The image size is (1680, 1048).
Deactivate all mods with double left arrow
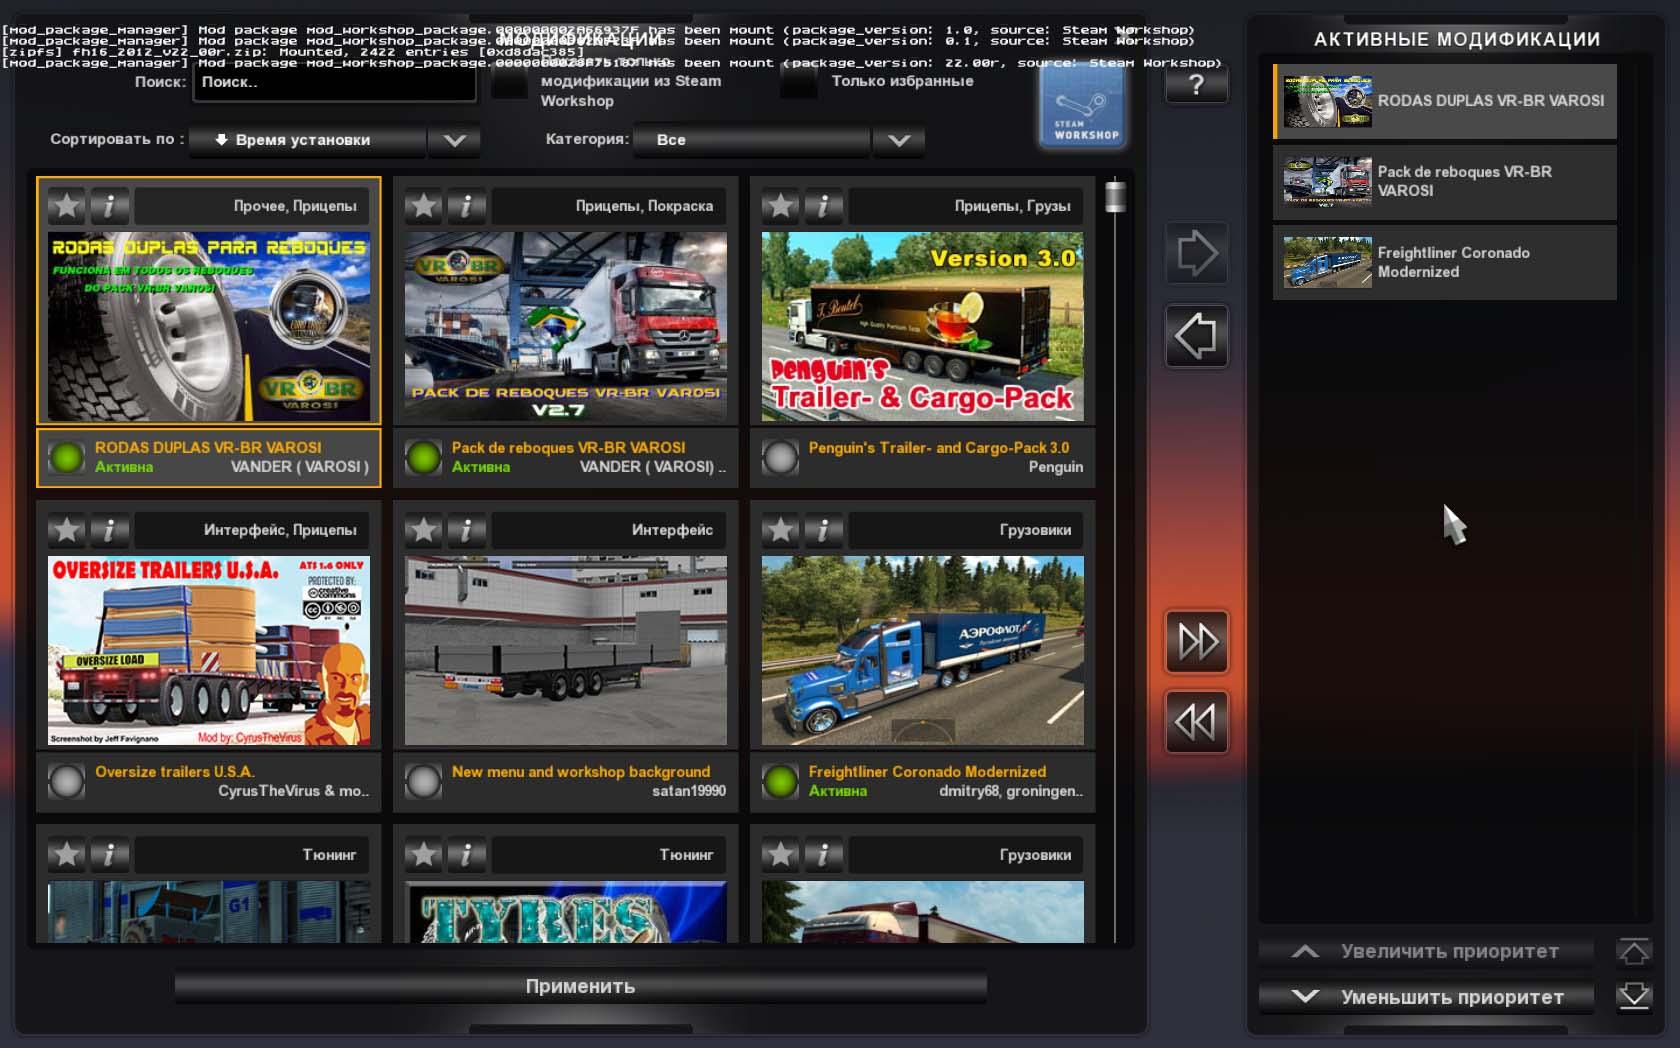[x=1197, y=721]
